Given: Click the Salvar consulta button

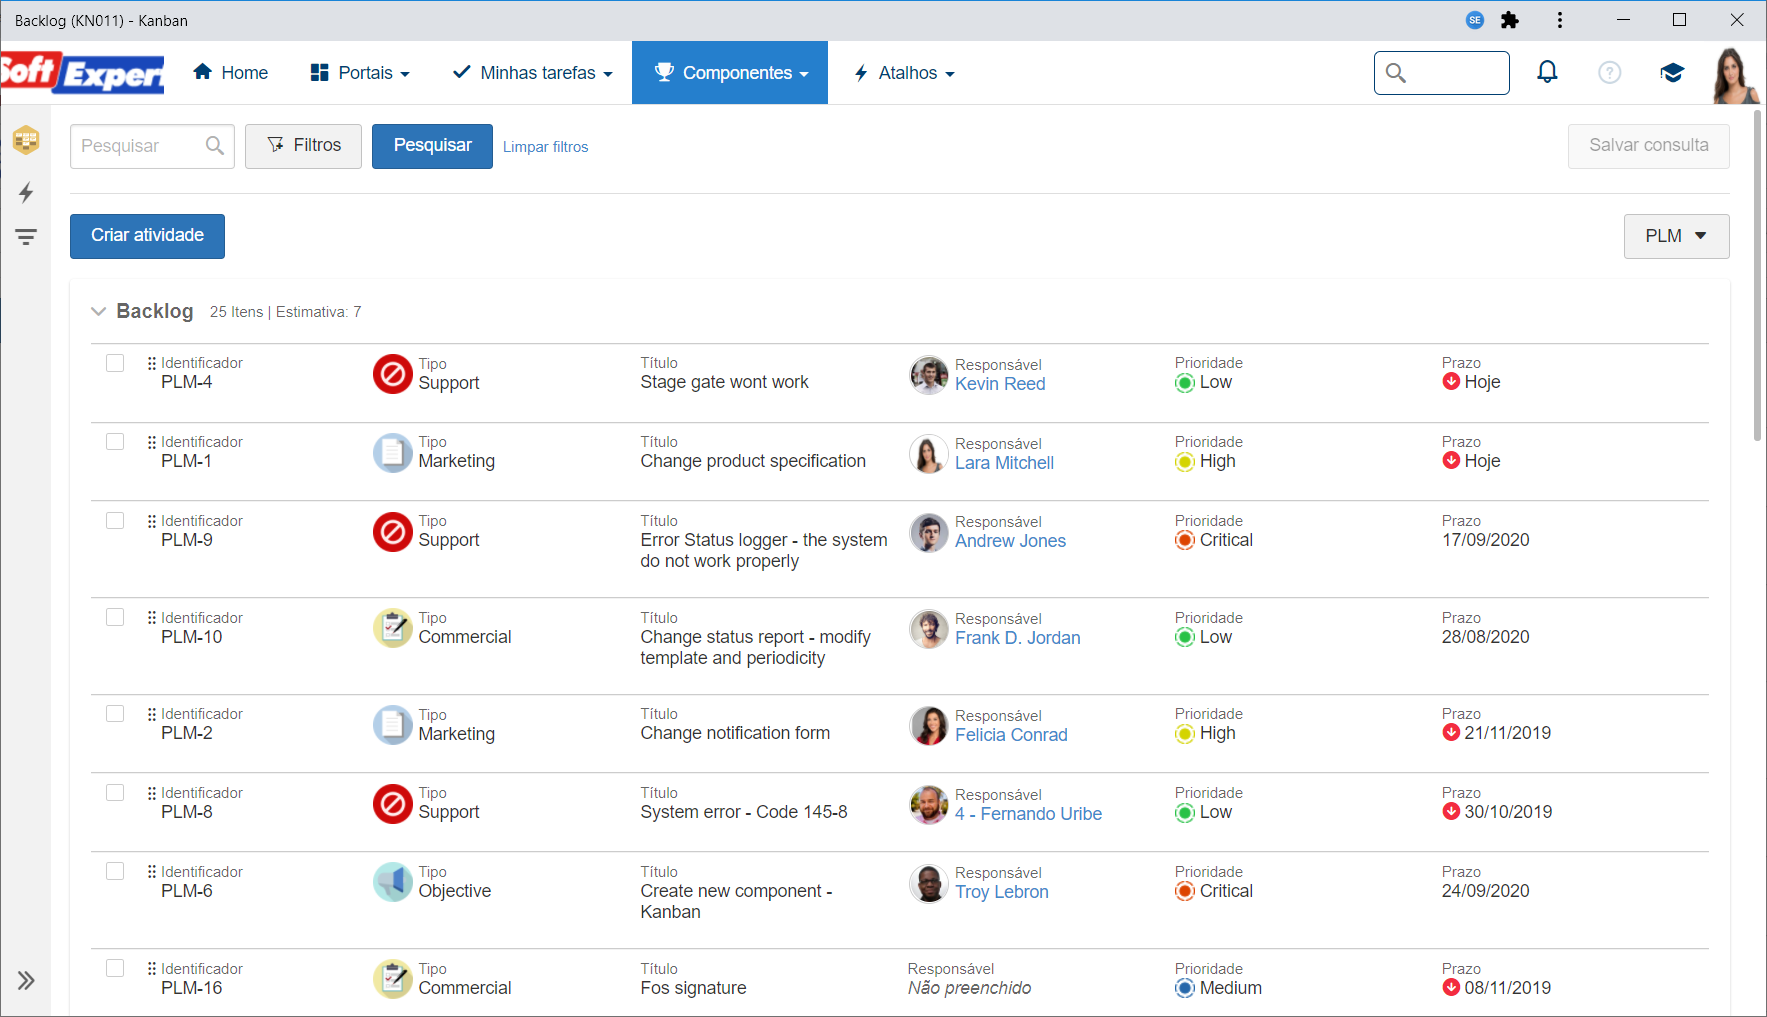Looking at the screenshot, I should tap(1648, 146).
